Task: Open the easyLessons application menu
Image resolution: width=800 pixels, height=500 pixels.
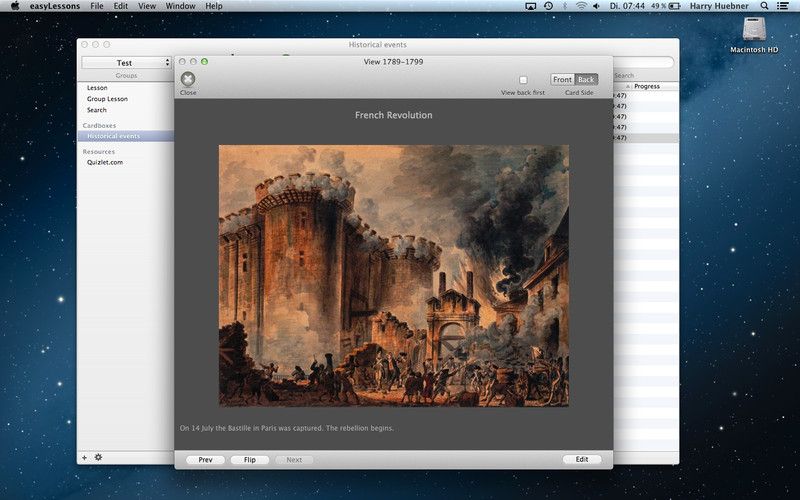Action: [x=55, y=6]
